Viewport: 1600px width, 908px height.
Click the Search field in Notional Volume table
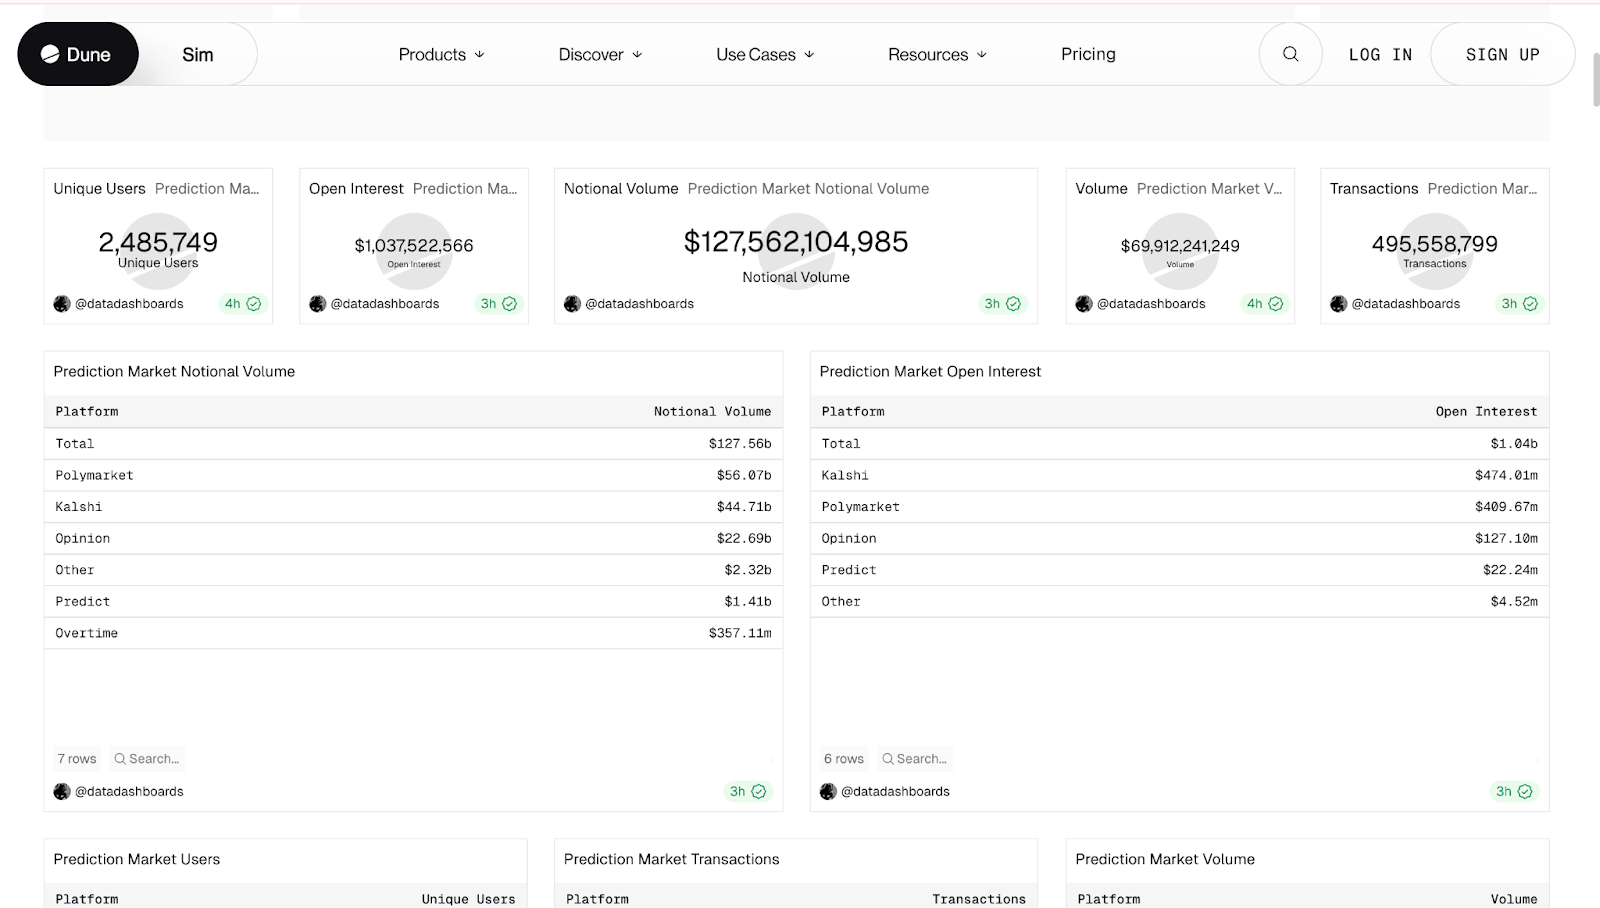pyautogui.click(x=147, y=758)
